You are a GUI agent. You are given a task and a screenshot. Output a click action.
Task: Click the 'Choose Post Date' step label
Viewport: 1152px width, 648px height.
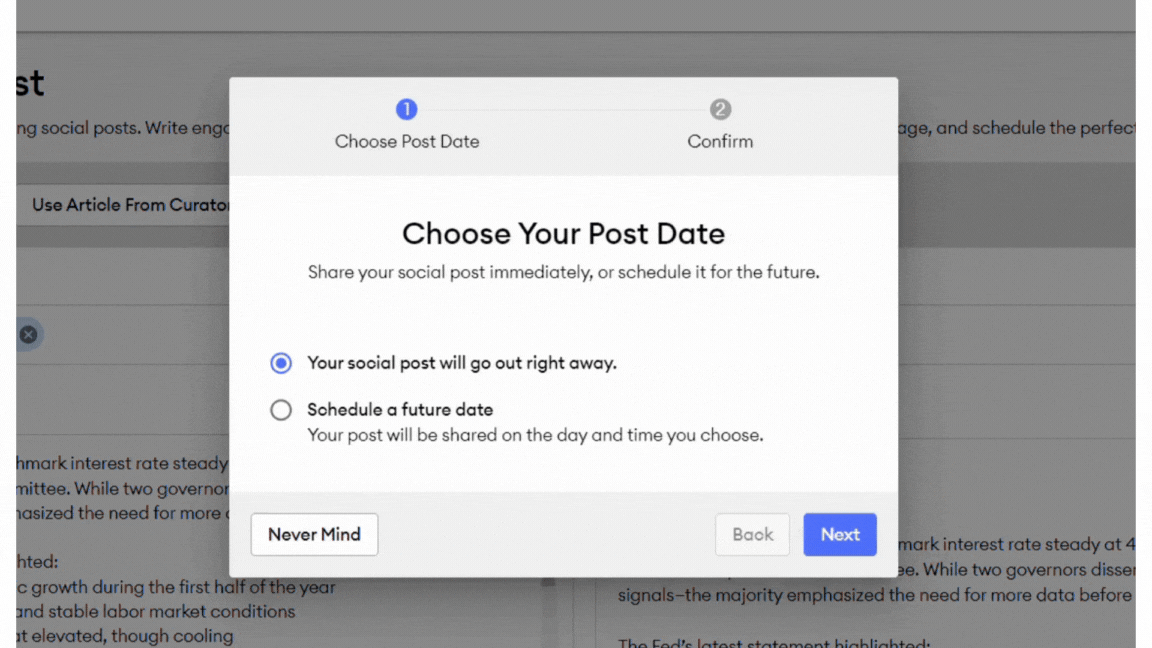click(407, 141)
